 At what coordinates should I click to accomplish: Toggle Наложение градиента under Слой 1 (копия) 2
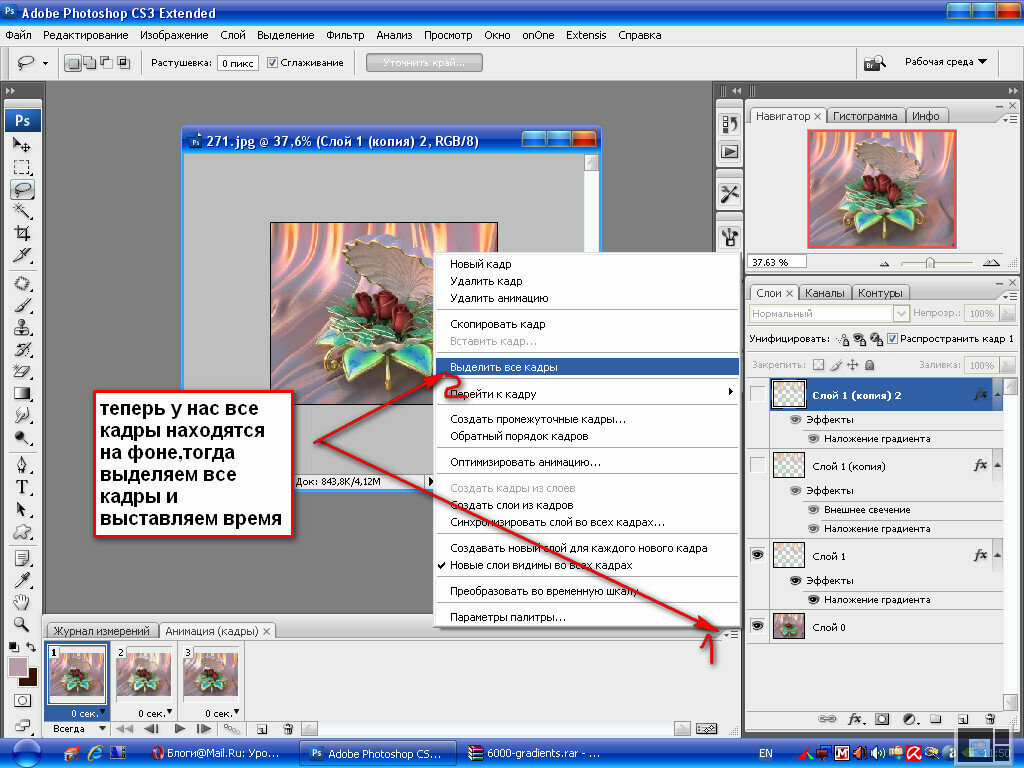click(x=814, y=438)
